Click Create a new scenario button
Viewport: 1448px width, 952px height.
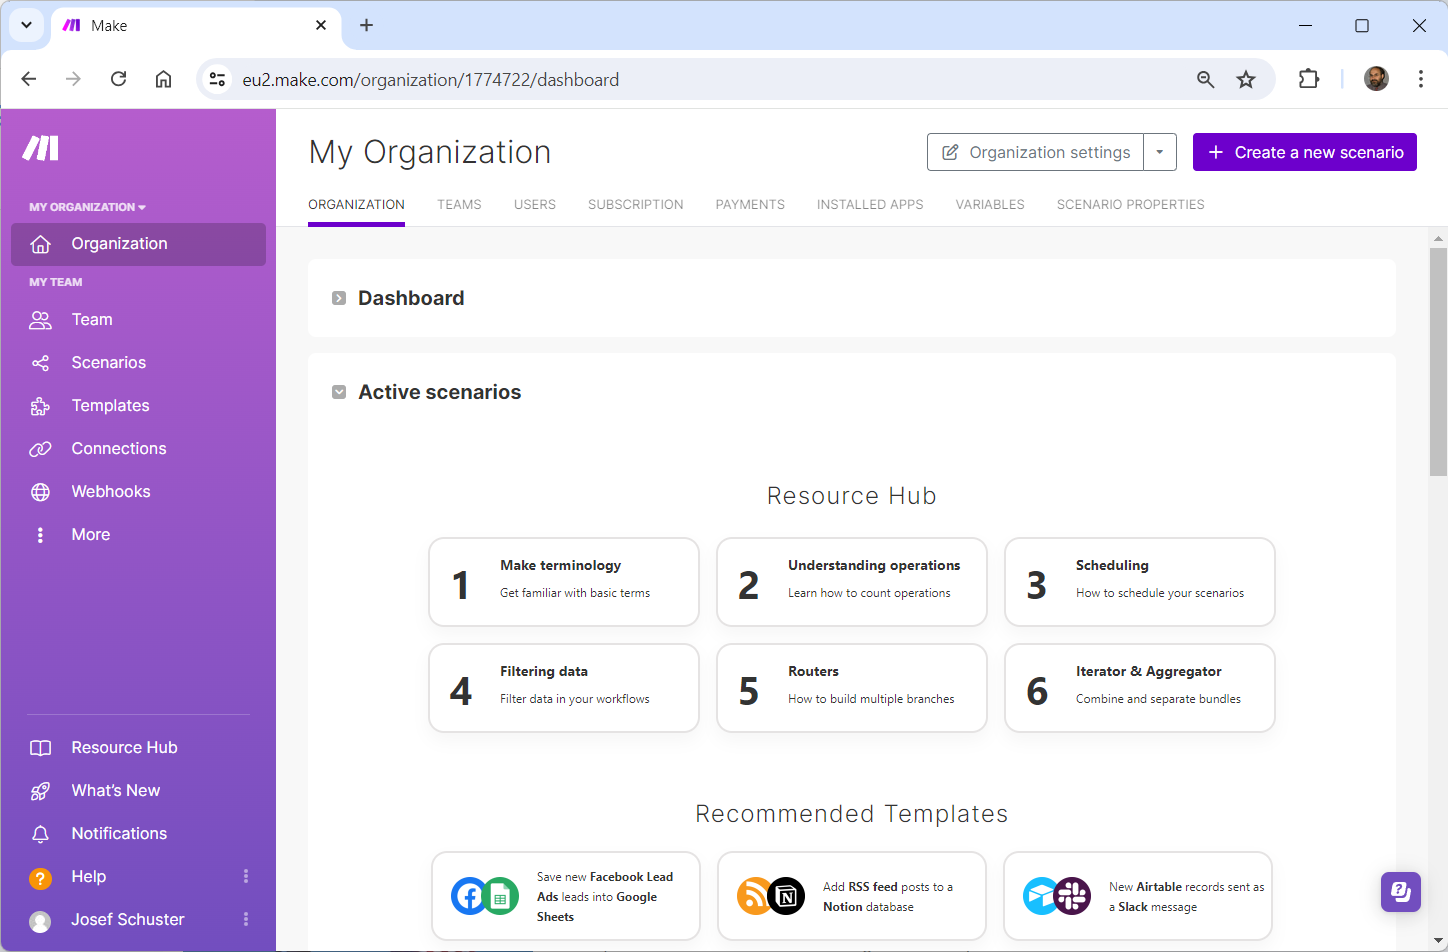coord(1304,152)
